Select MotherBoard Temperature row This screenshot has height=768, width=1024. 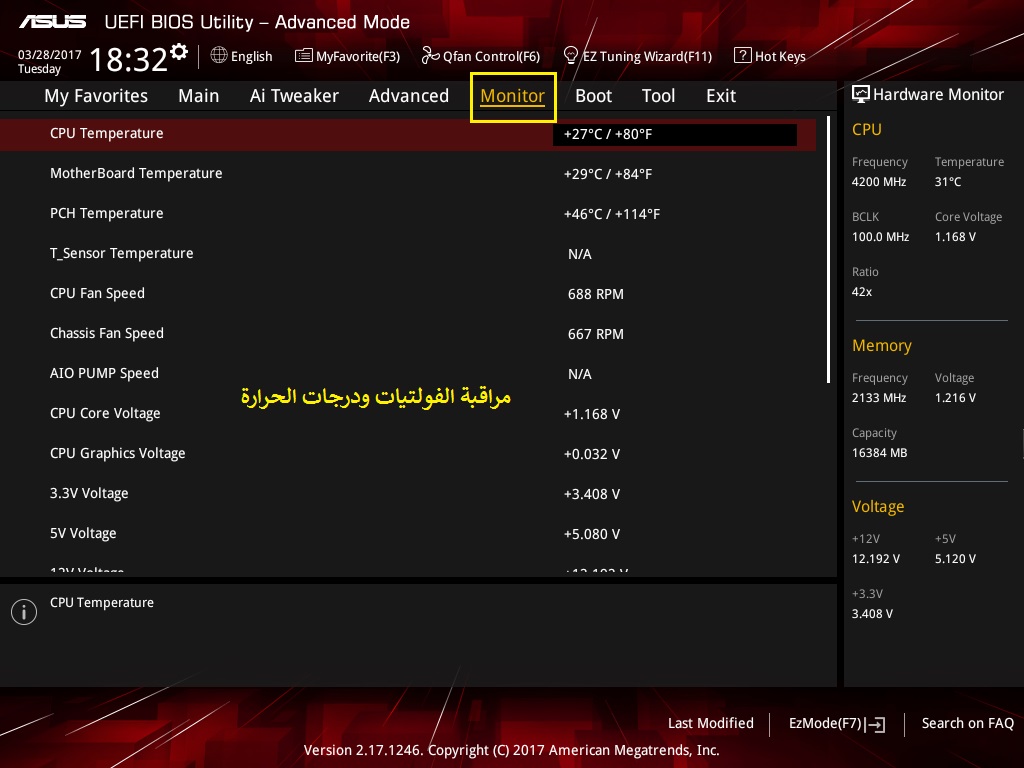click(408, 174)
